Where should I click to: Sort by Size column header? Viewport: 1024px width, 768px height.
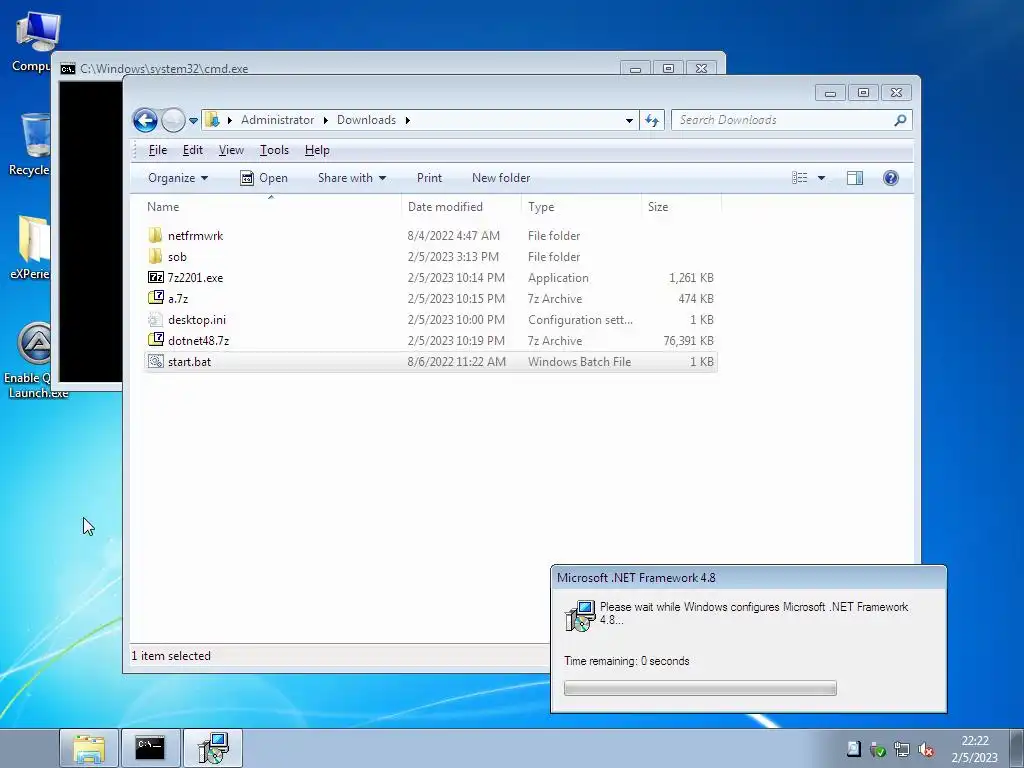pyautogui.click(x=681, y=206)
